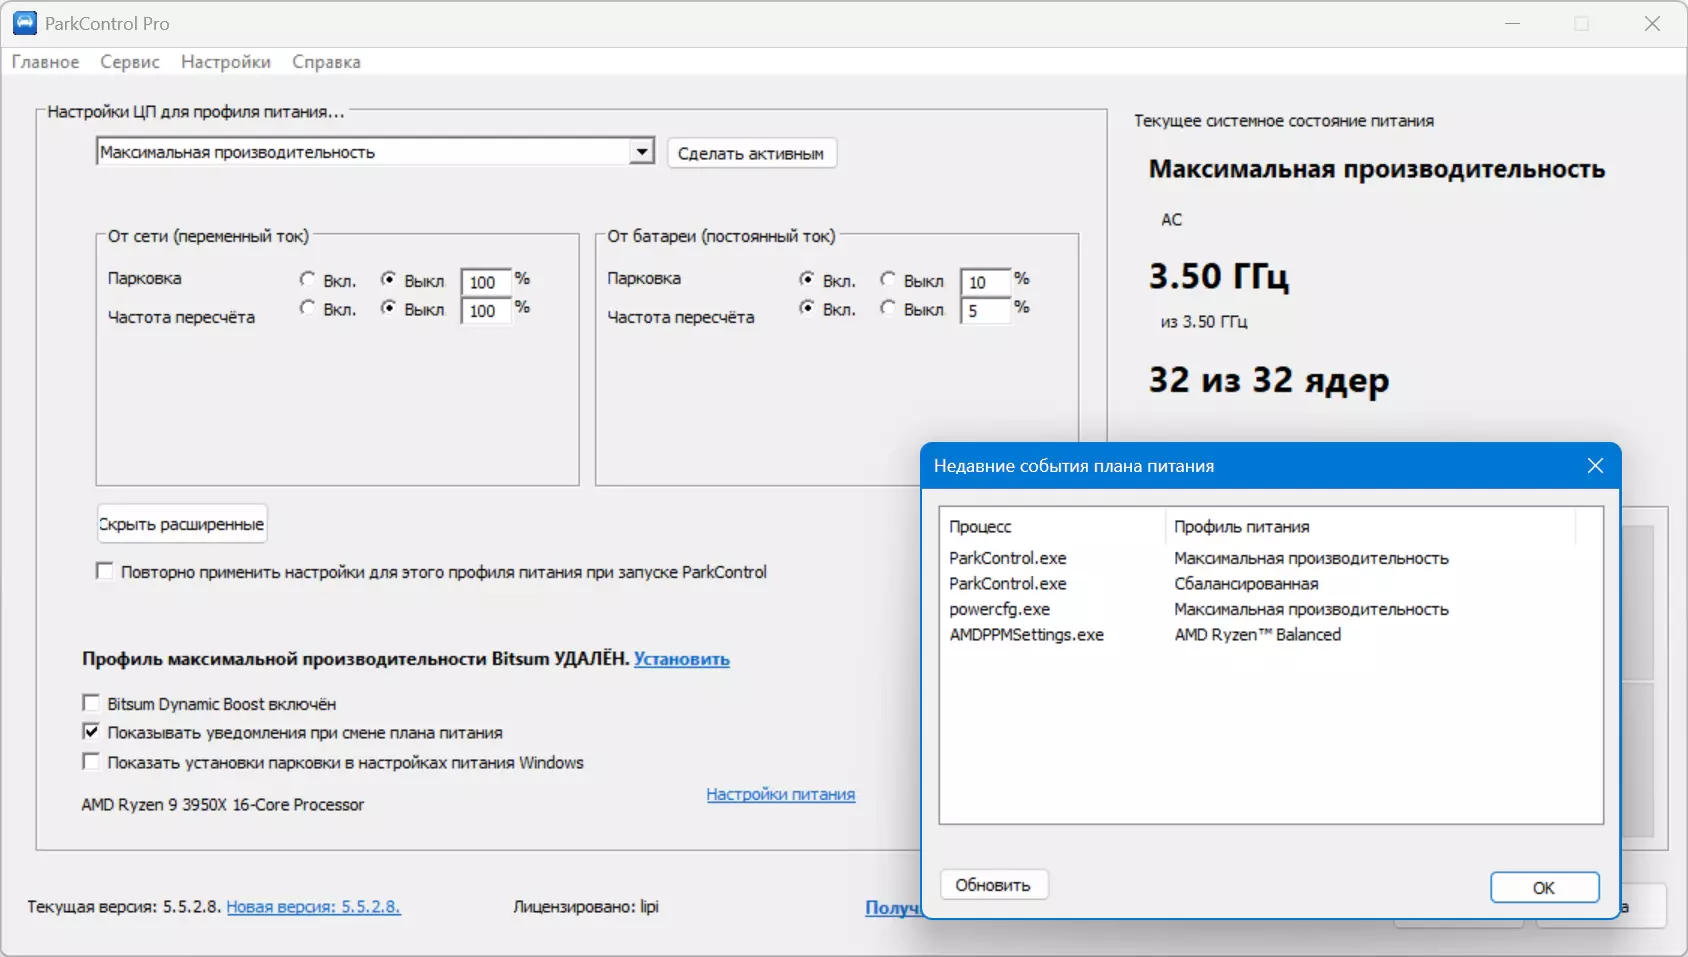Click the AC parking percentage field
1688x957 pixels.
point(485,282)
